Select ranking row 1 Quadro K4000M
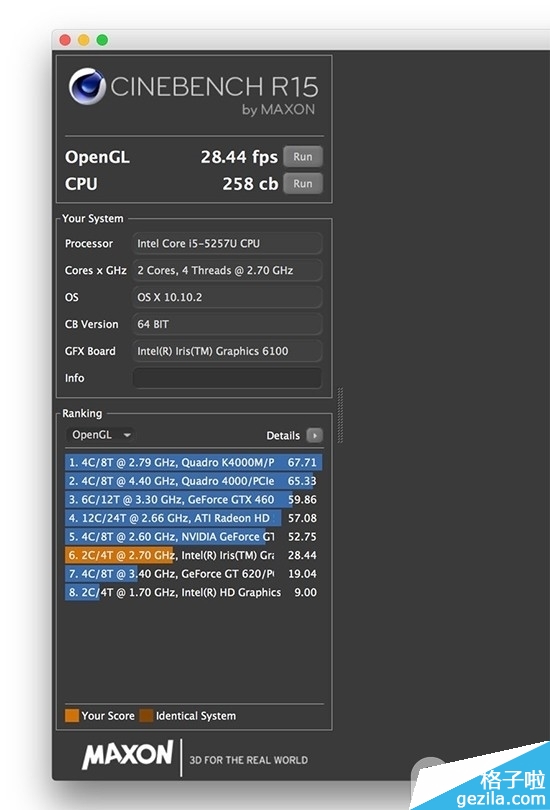The width and height of the screenshot is (550, 810). point(194,462)
